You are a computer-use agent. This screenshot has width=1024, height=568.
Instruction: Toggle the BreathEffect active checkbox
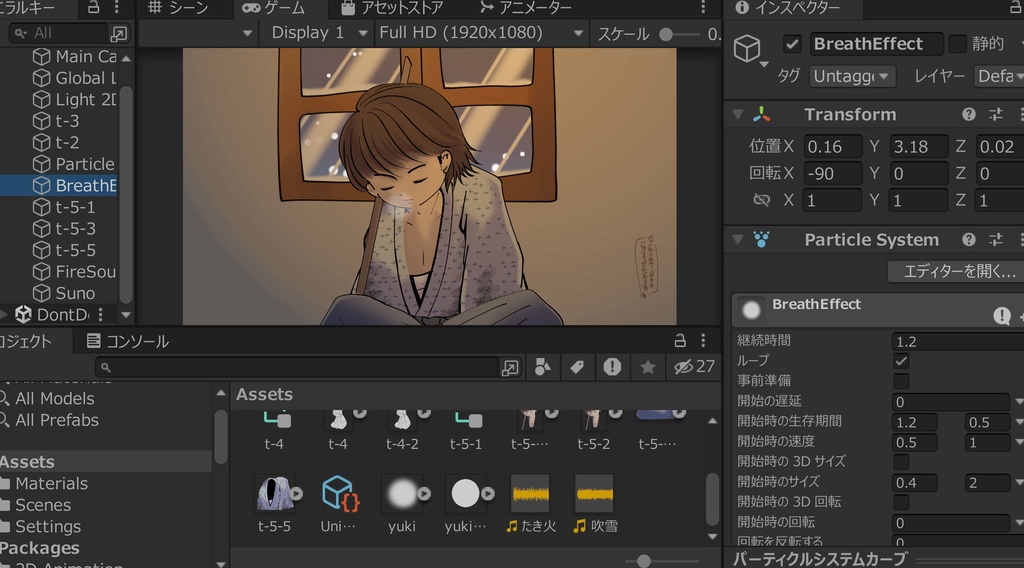pyautogui.click(x=792, y=44)
